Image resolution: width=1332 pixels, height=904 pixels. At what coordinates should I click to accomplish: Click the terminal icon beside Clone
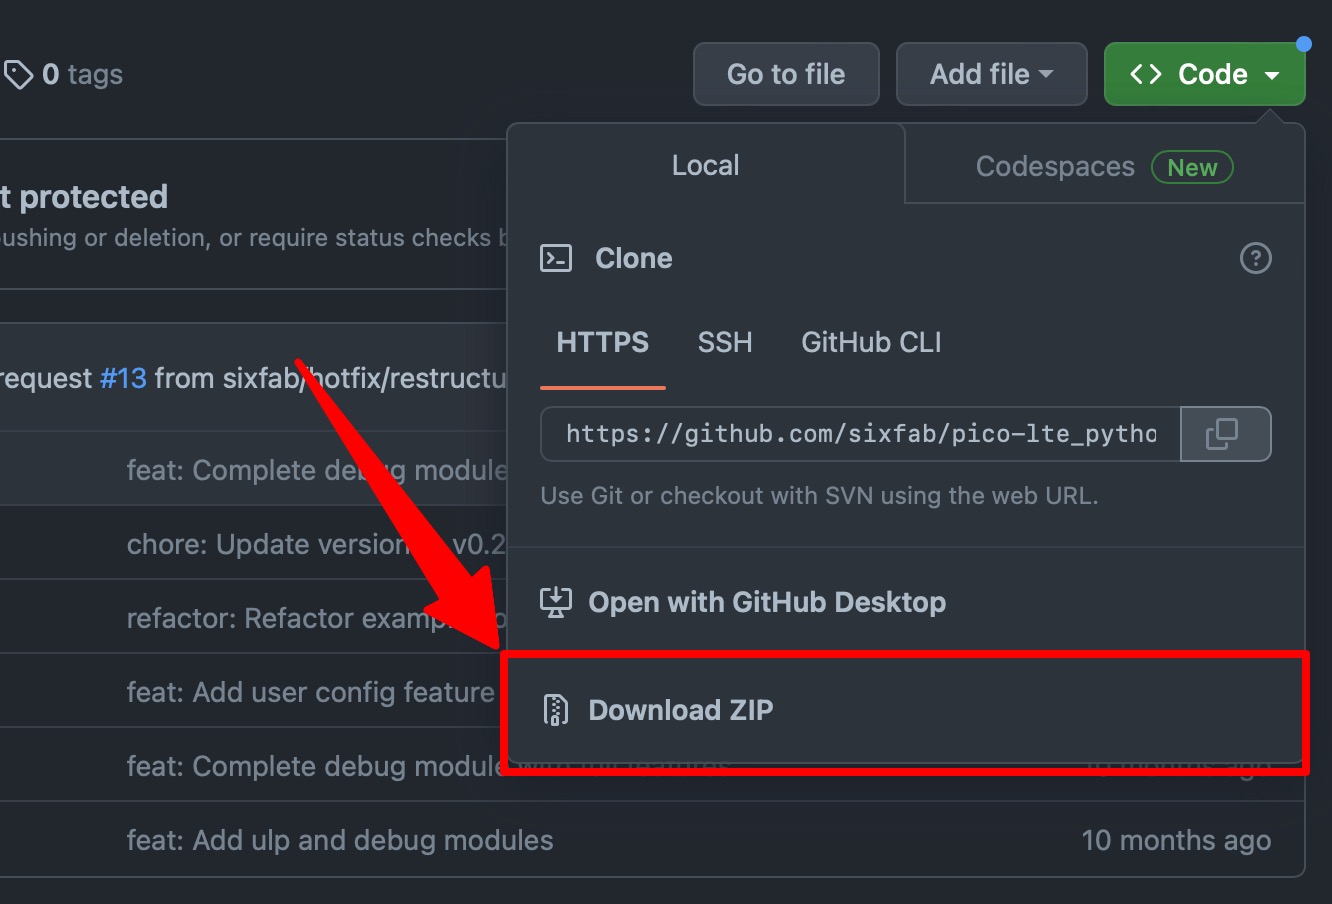pos(556,258)
